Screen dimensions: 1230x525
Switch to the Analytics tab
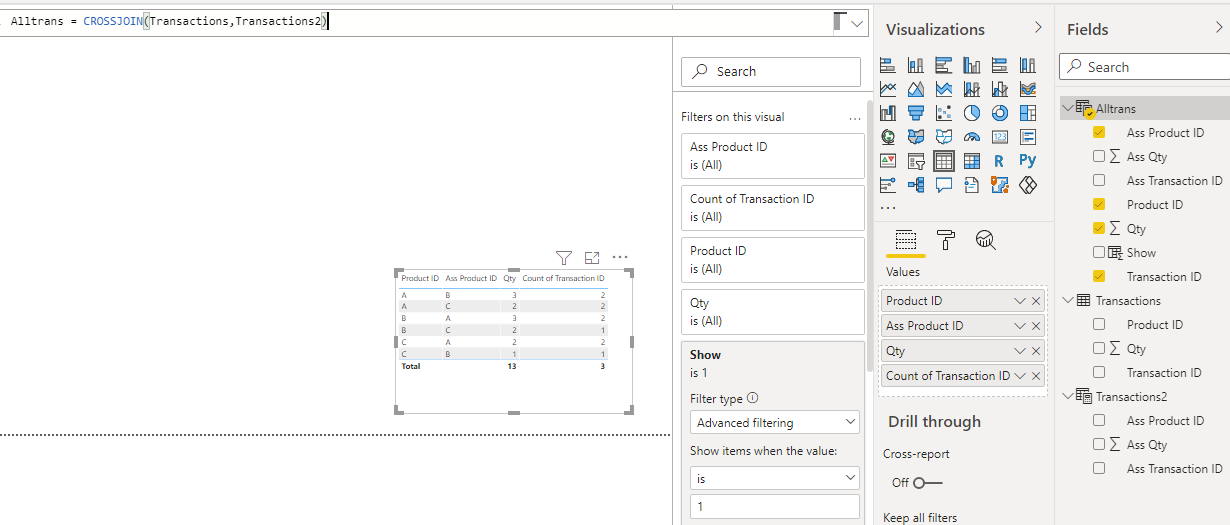(986, 239)
